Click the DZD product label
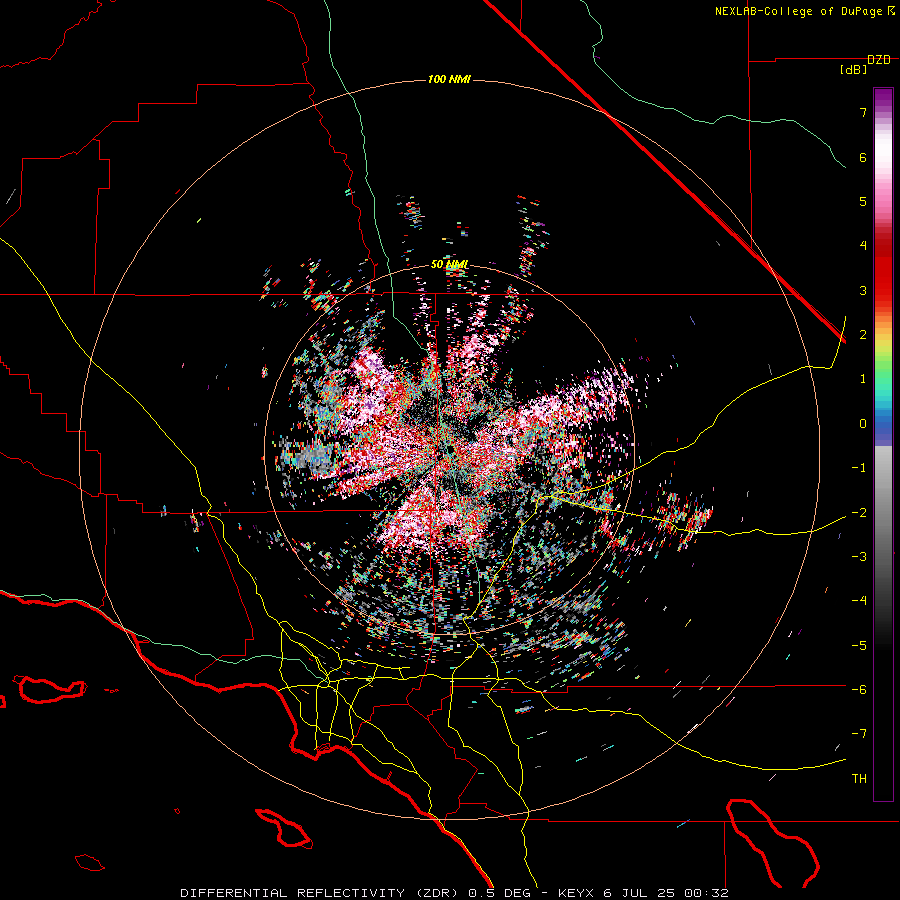The image size is (900, 900). [879, 60]
